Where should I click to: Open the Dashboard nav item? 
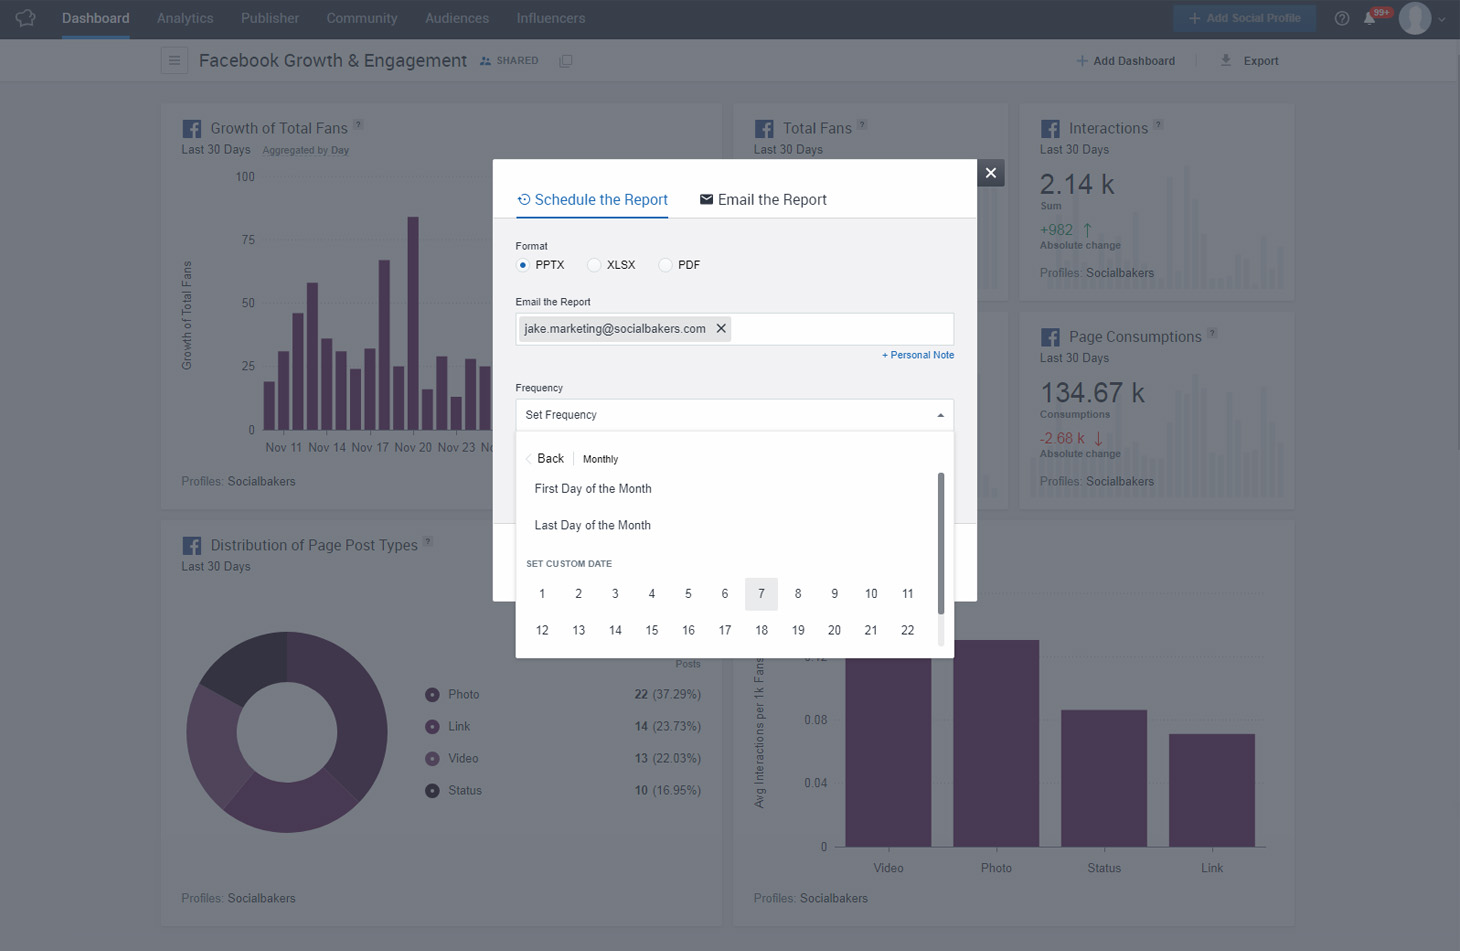pyautogui.click(x=96, y=18)
